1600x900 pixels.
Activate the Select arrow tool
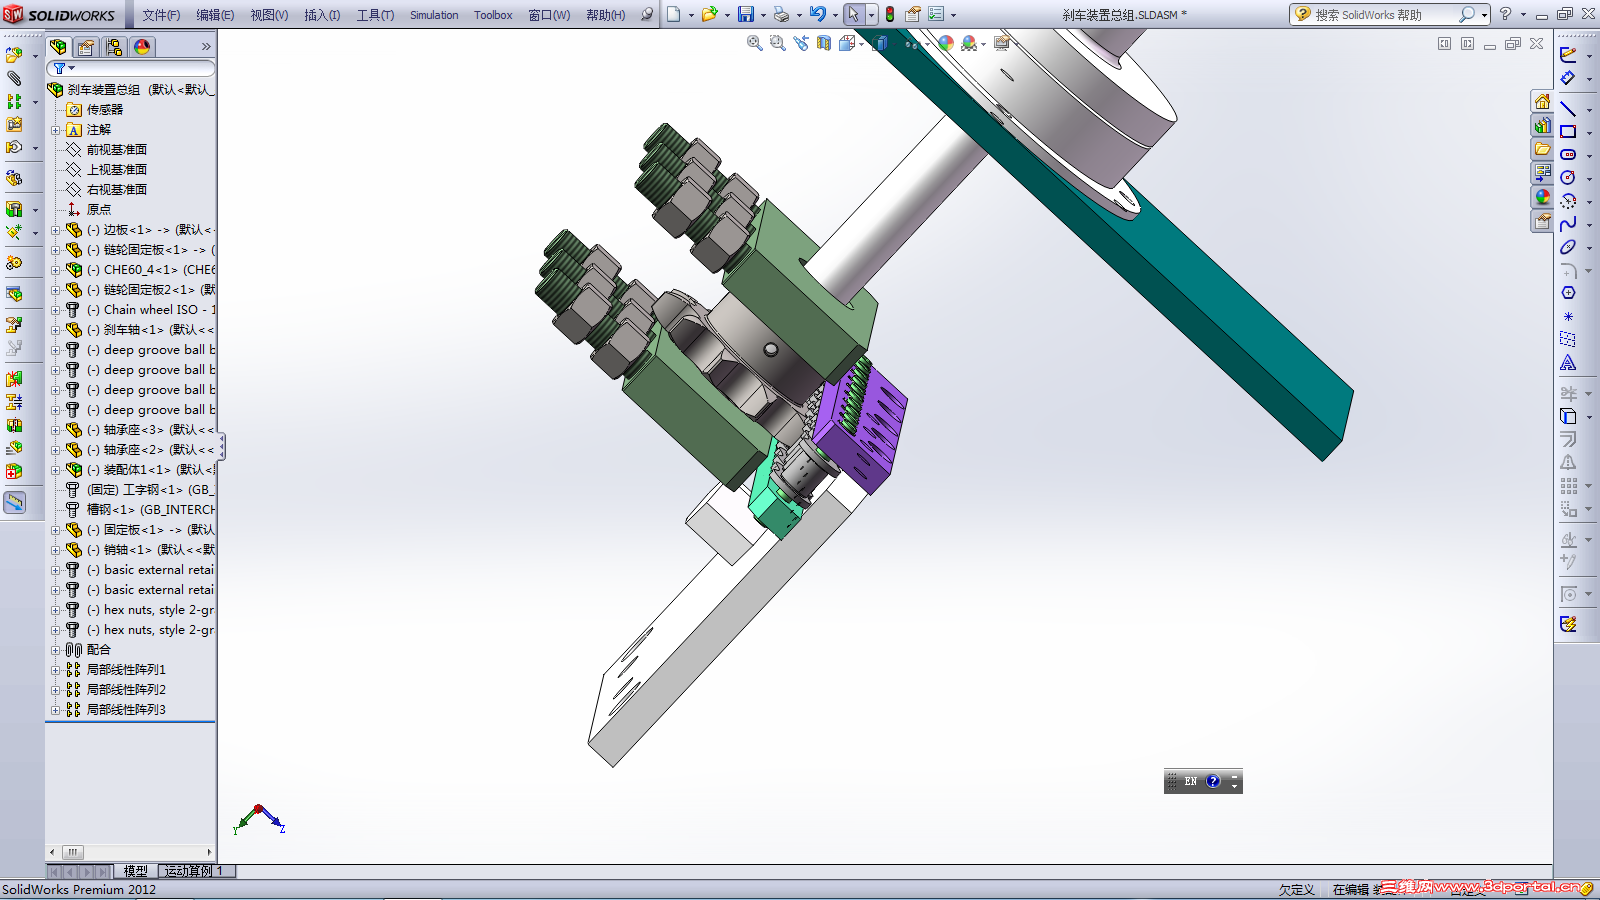pos(853,14)
